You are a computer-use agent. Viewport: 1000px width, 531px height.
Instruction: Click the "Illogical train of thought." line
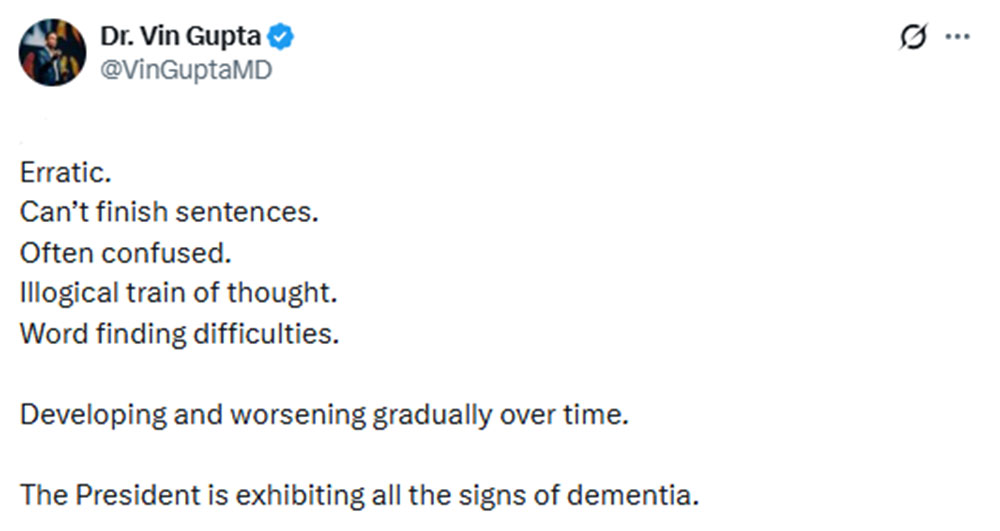[x=175, y=293]
